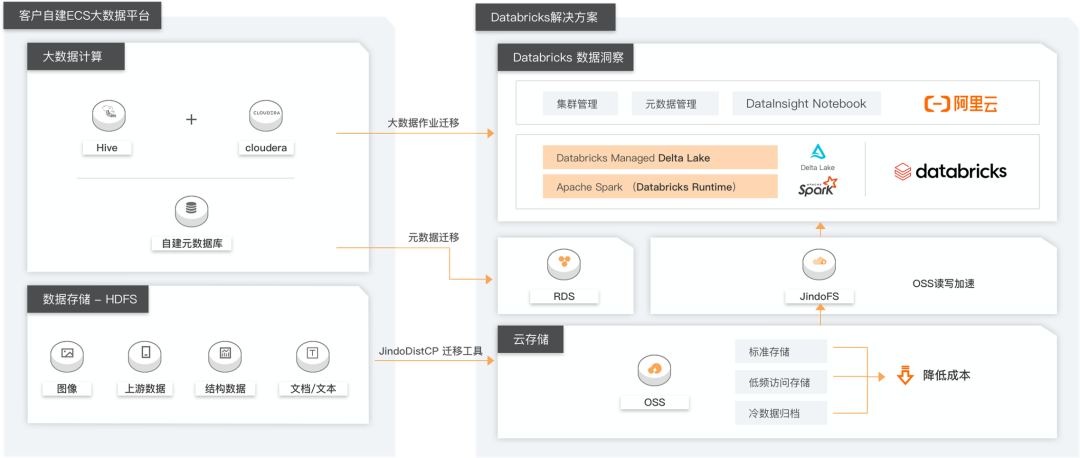Screen dimensions: 1080x458
Task: Click the orange down-arrow cost reduction icon
Action: (904, 375)
